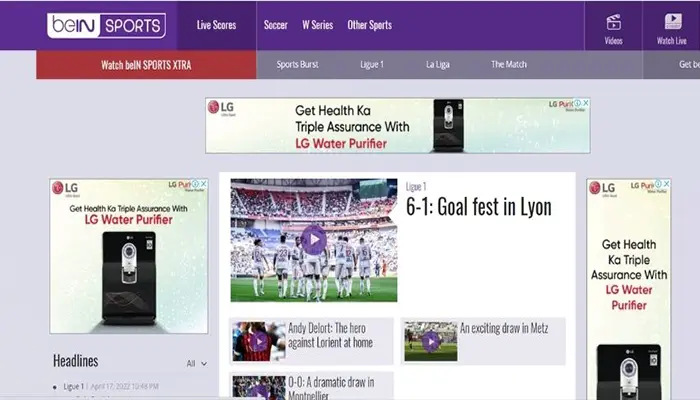The width and height of the screenshot is (700, 400).
Task: Open 'Andy Delort: The hero' article
Action: click(330, 335)
